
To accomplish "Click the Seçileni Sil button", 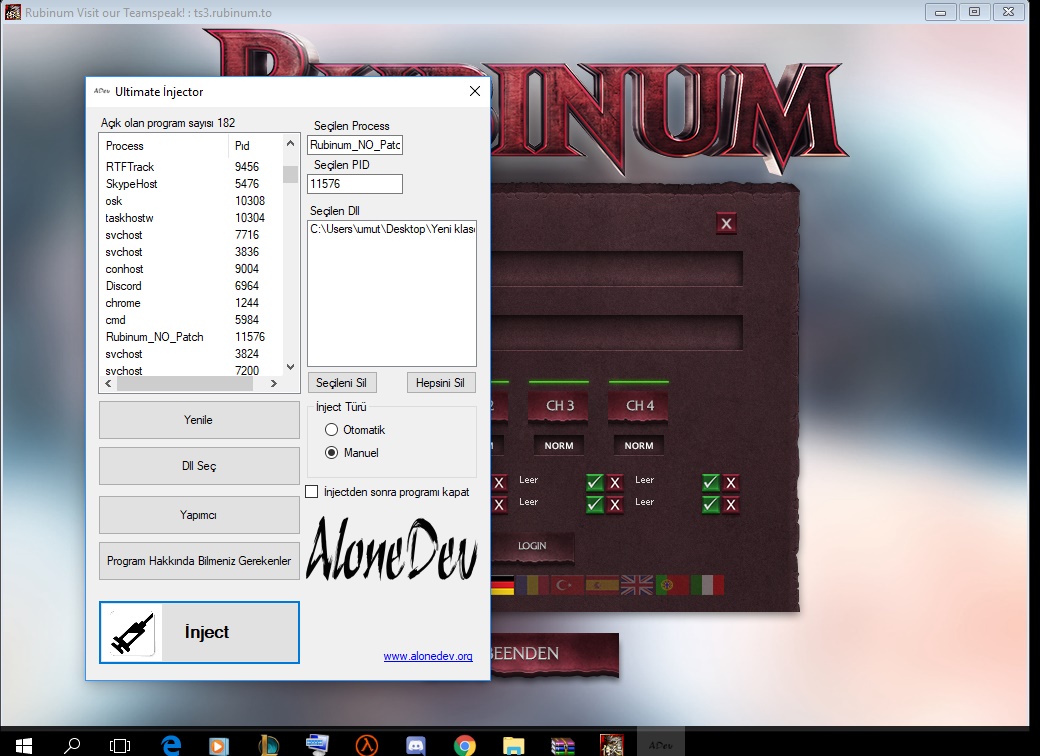I will pos(342,383).
